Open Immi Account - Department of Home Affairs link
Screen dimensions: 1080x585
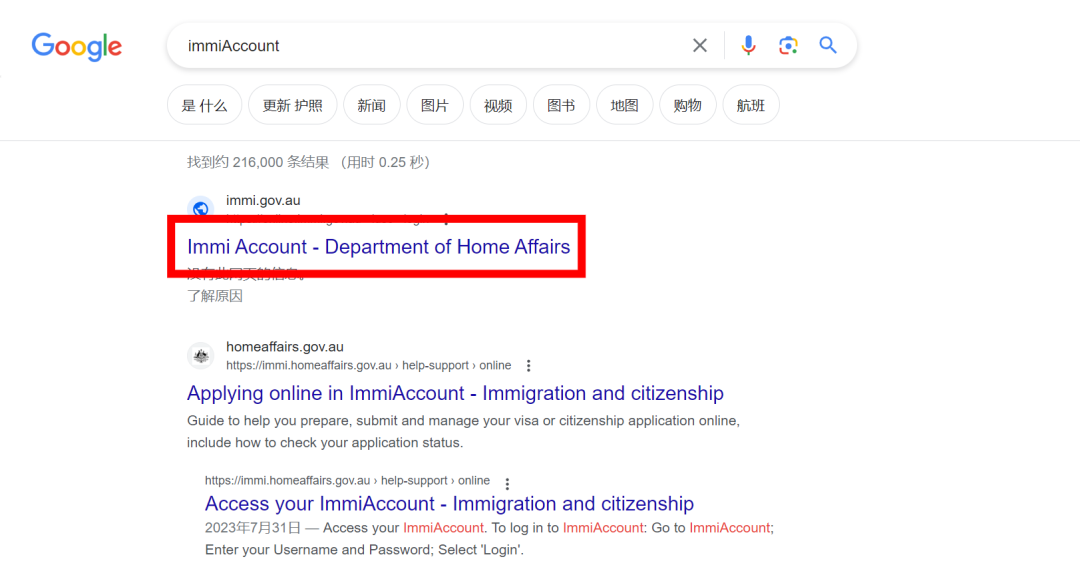pos(378,247)
